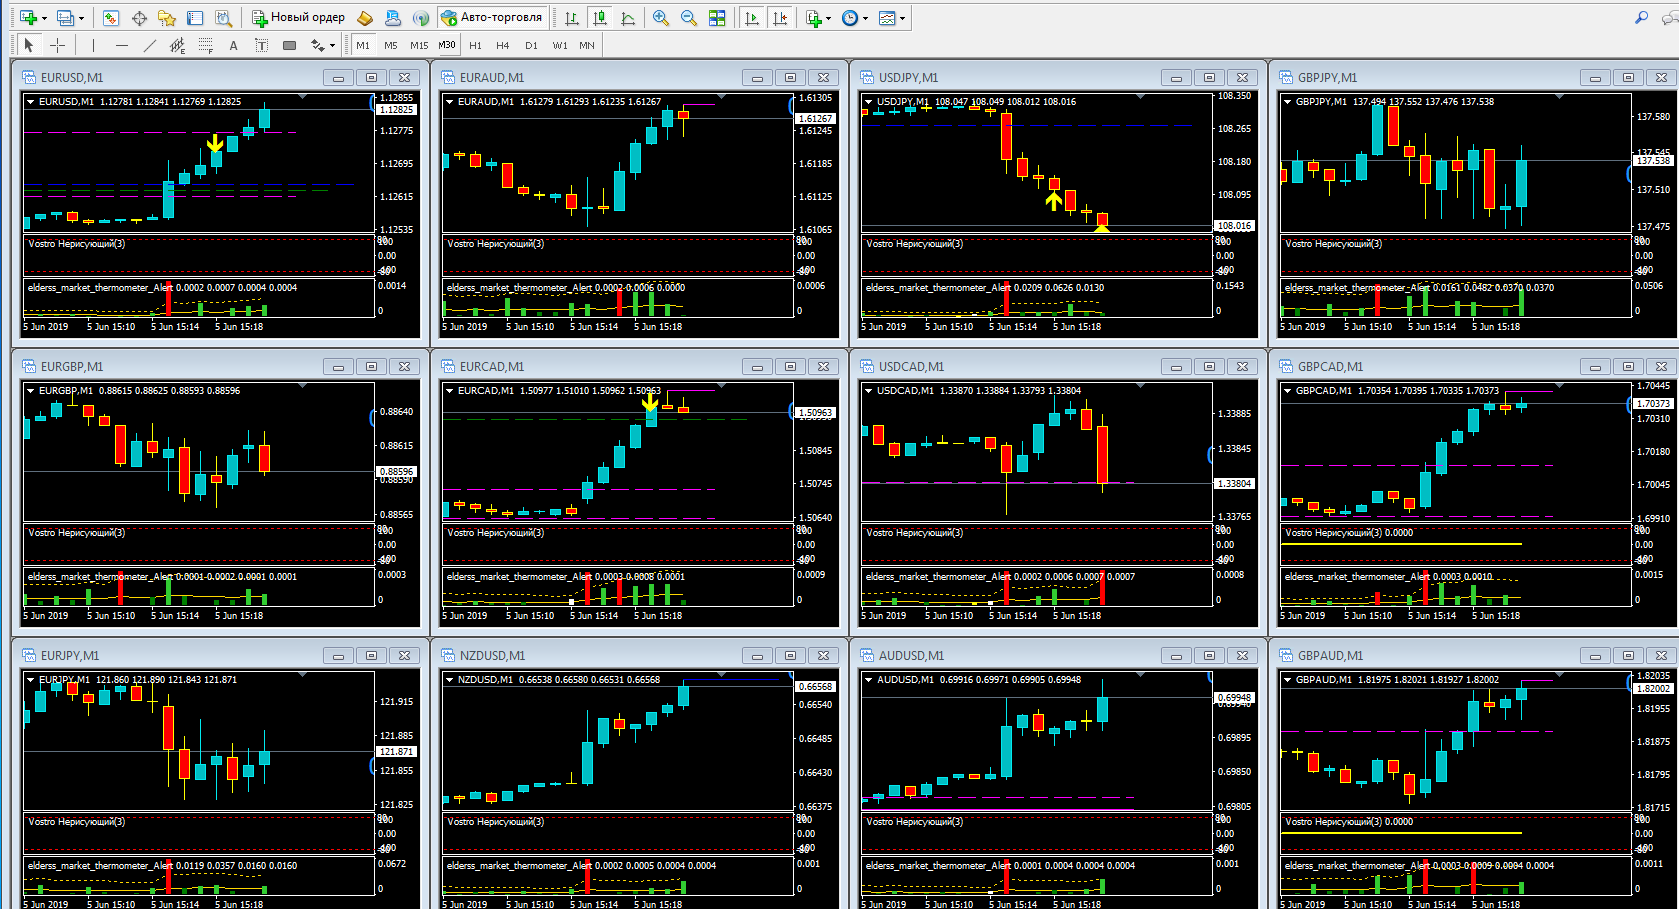Screen dimensions: 1679x909
Task: Click the Signals broadcast icon
Action: (421, 17)
